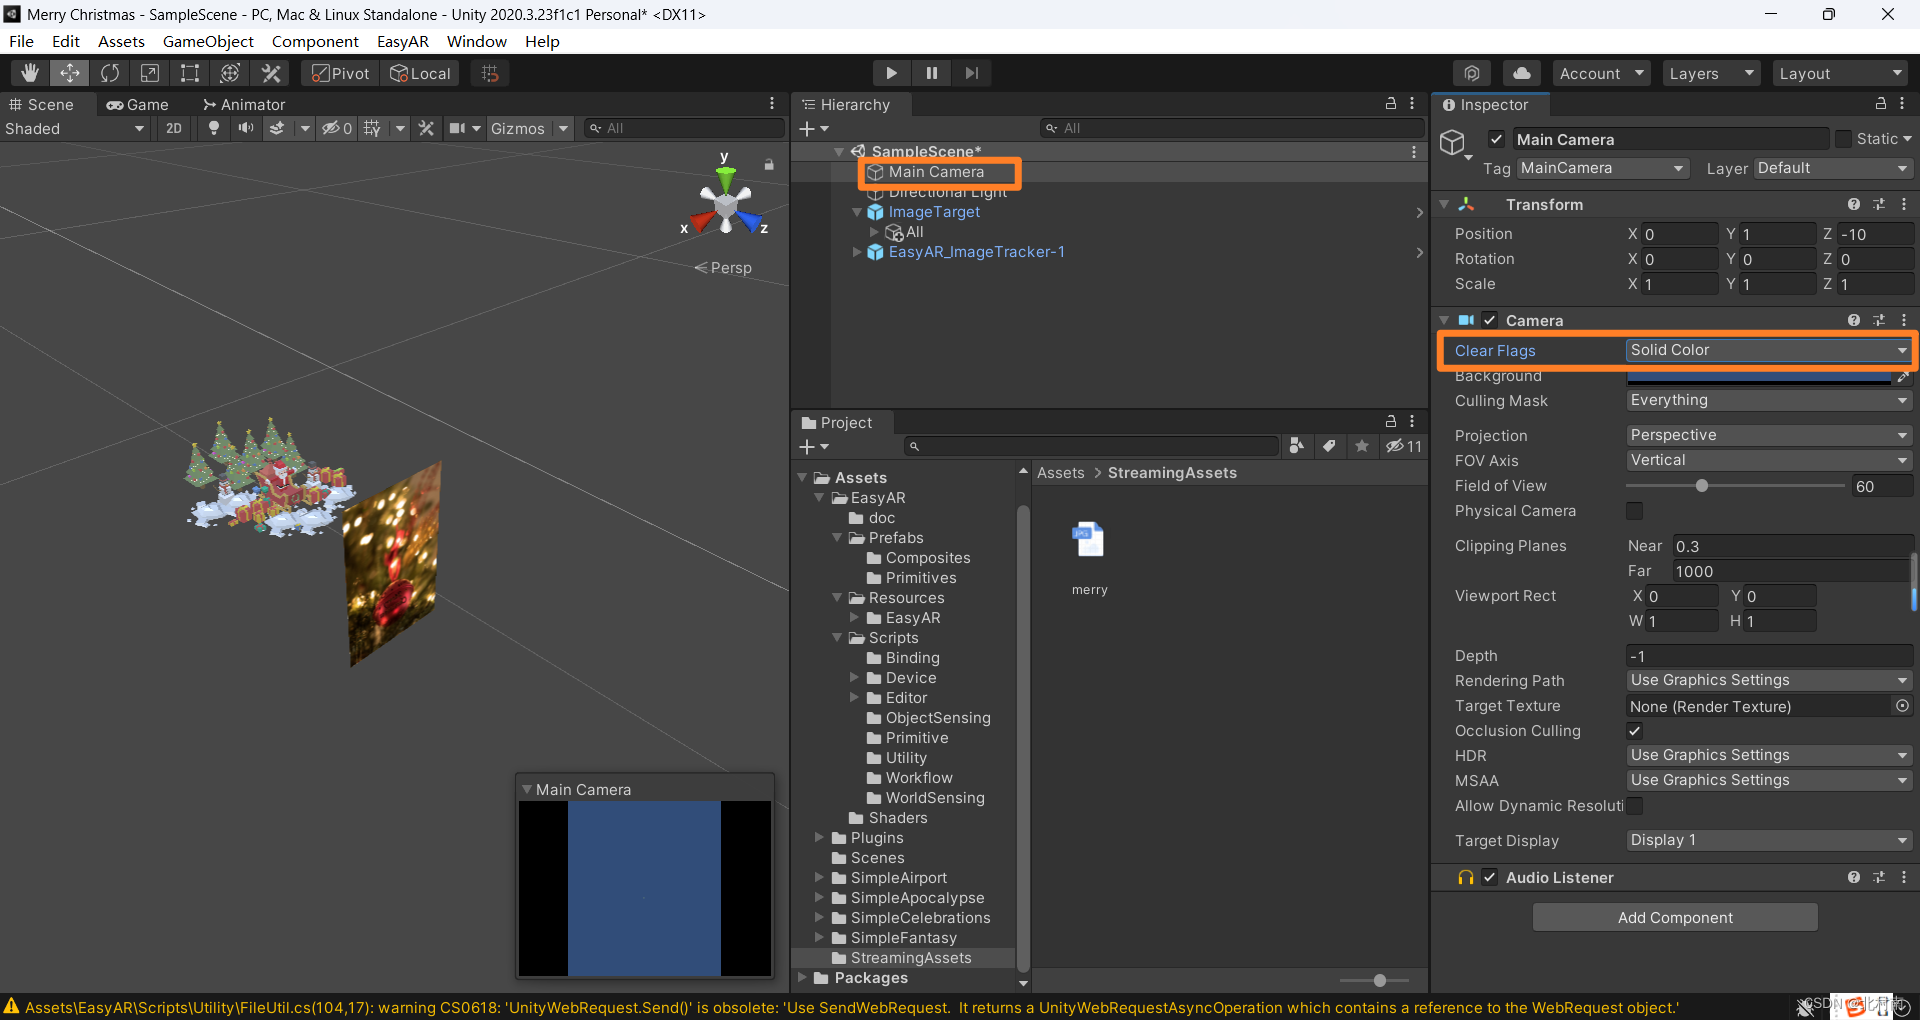
Task: Open FOV Axis dropdown
Action: click(1768, 460)
